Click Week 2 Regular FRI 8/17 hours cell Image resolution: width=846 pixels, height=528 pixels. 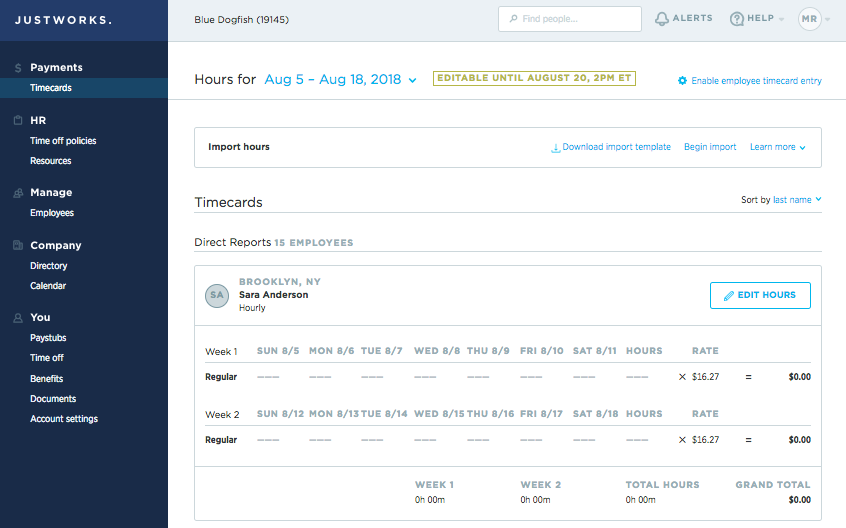[531, 440]
